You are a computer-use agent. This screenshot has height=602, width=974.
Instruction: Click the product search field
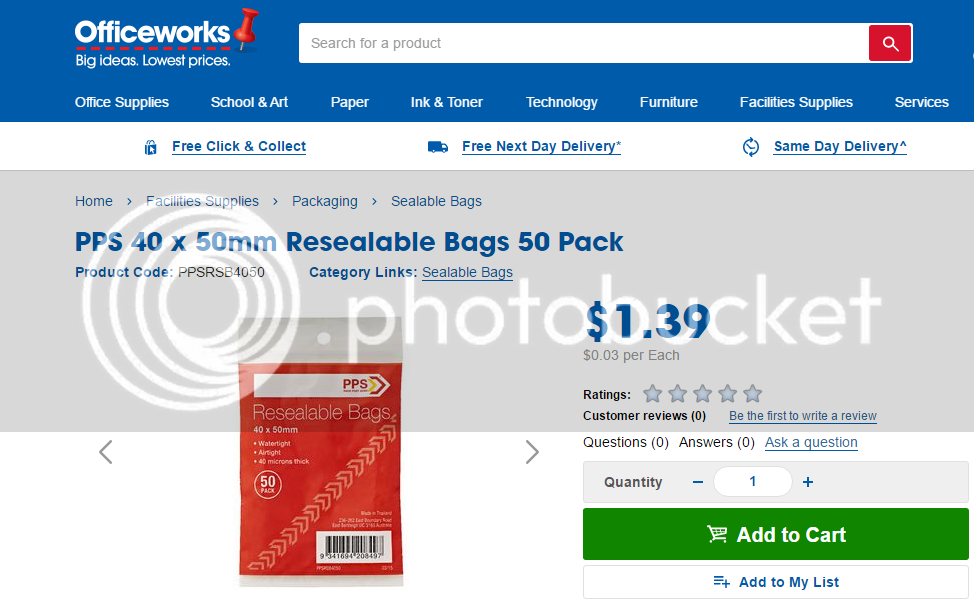pyautogui.click(x=583, y=43)
